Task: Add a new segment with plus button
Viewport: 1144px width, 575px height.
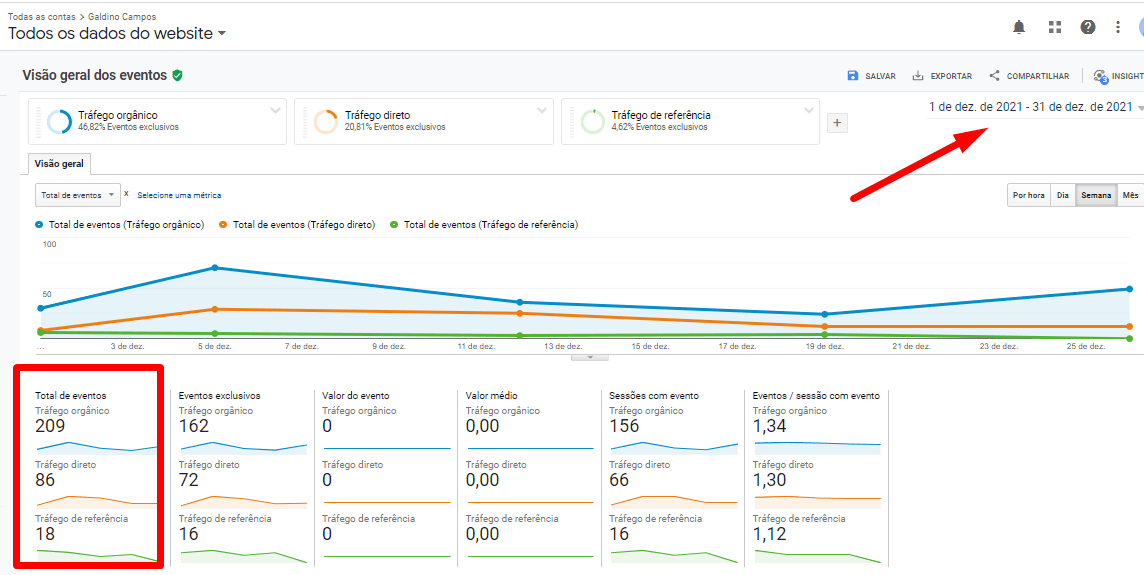Action: (838, 123)
